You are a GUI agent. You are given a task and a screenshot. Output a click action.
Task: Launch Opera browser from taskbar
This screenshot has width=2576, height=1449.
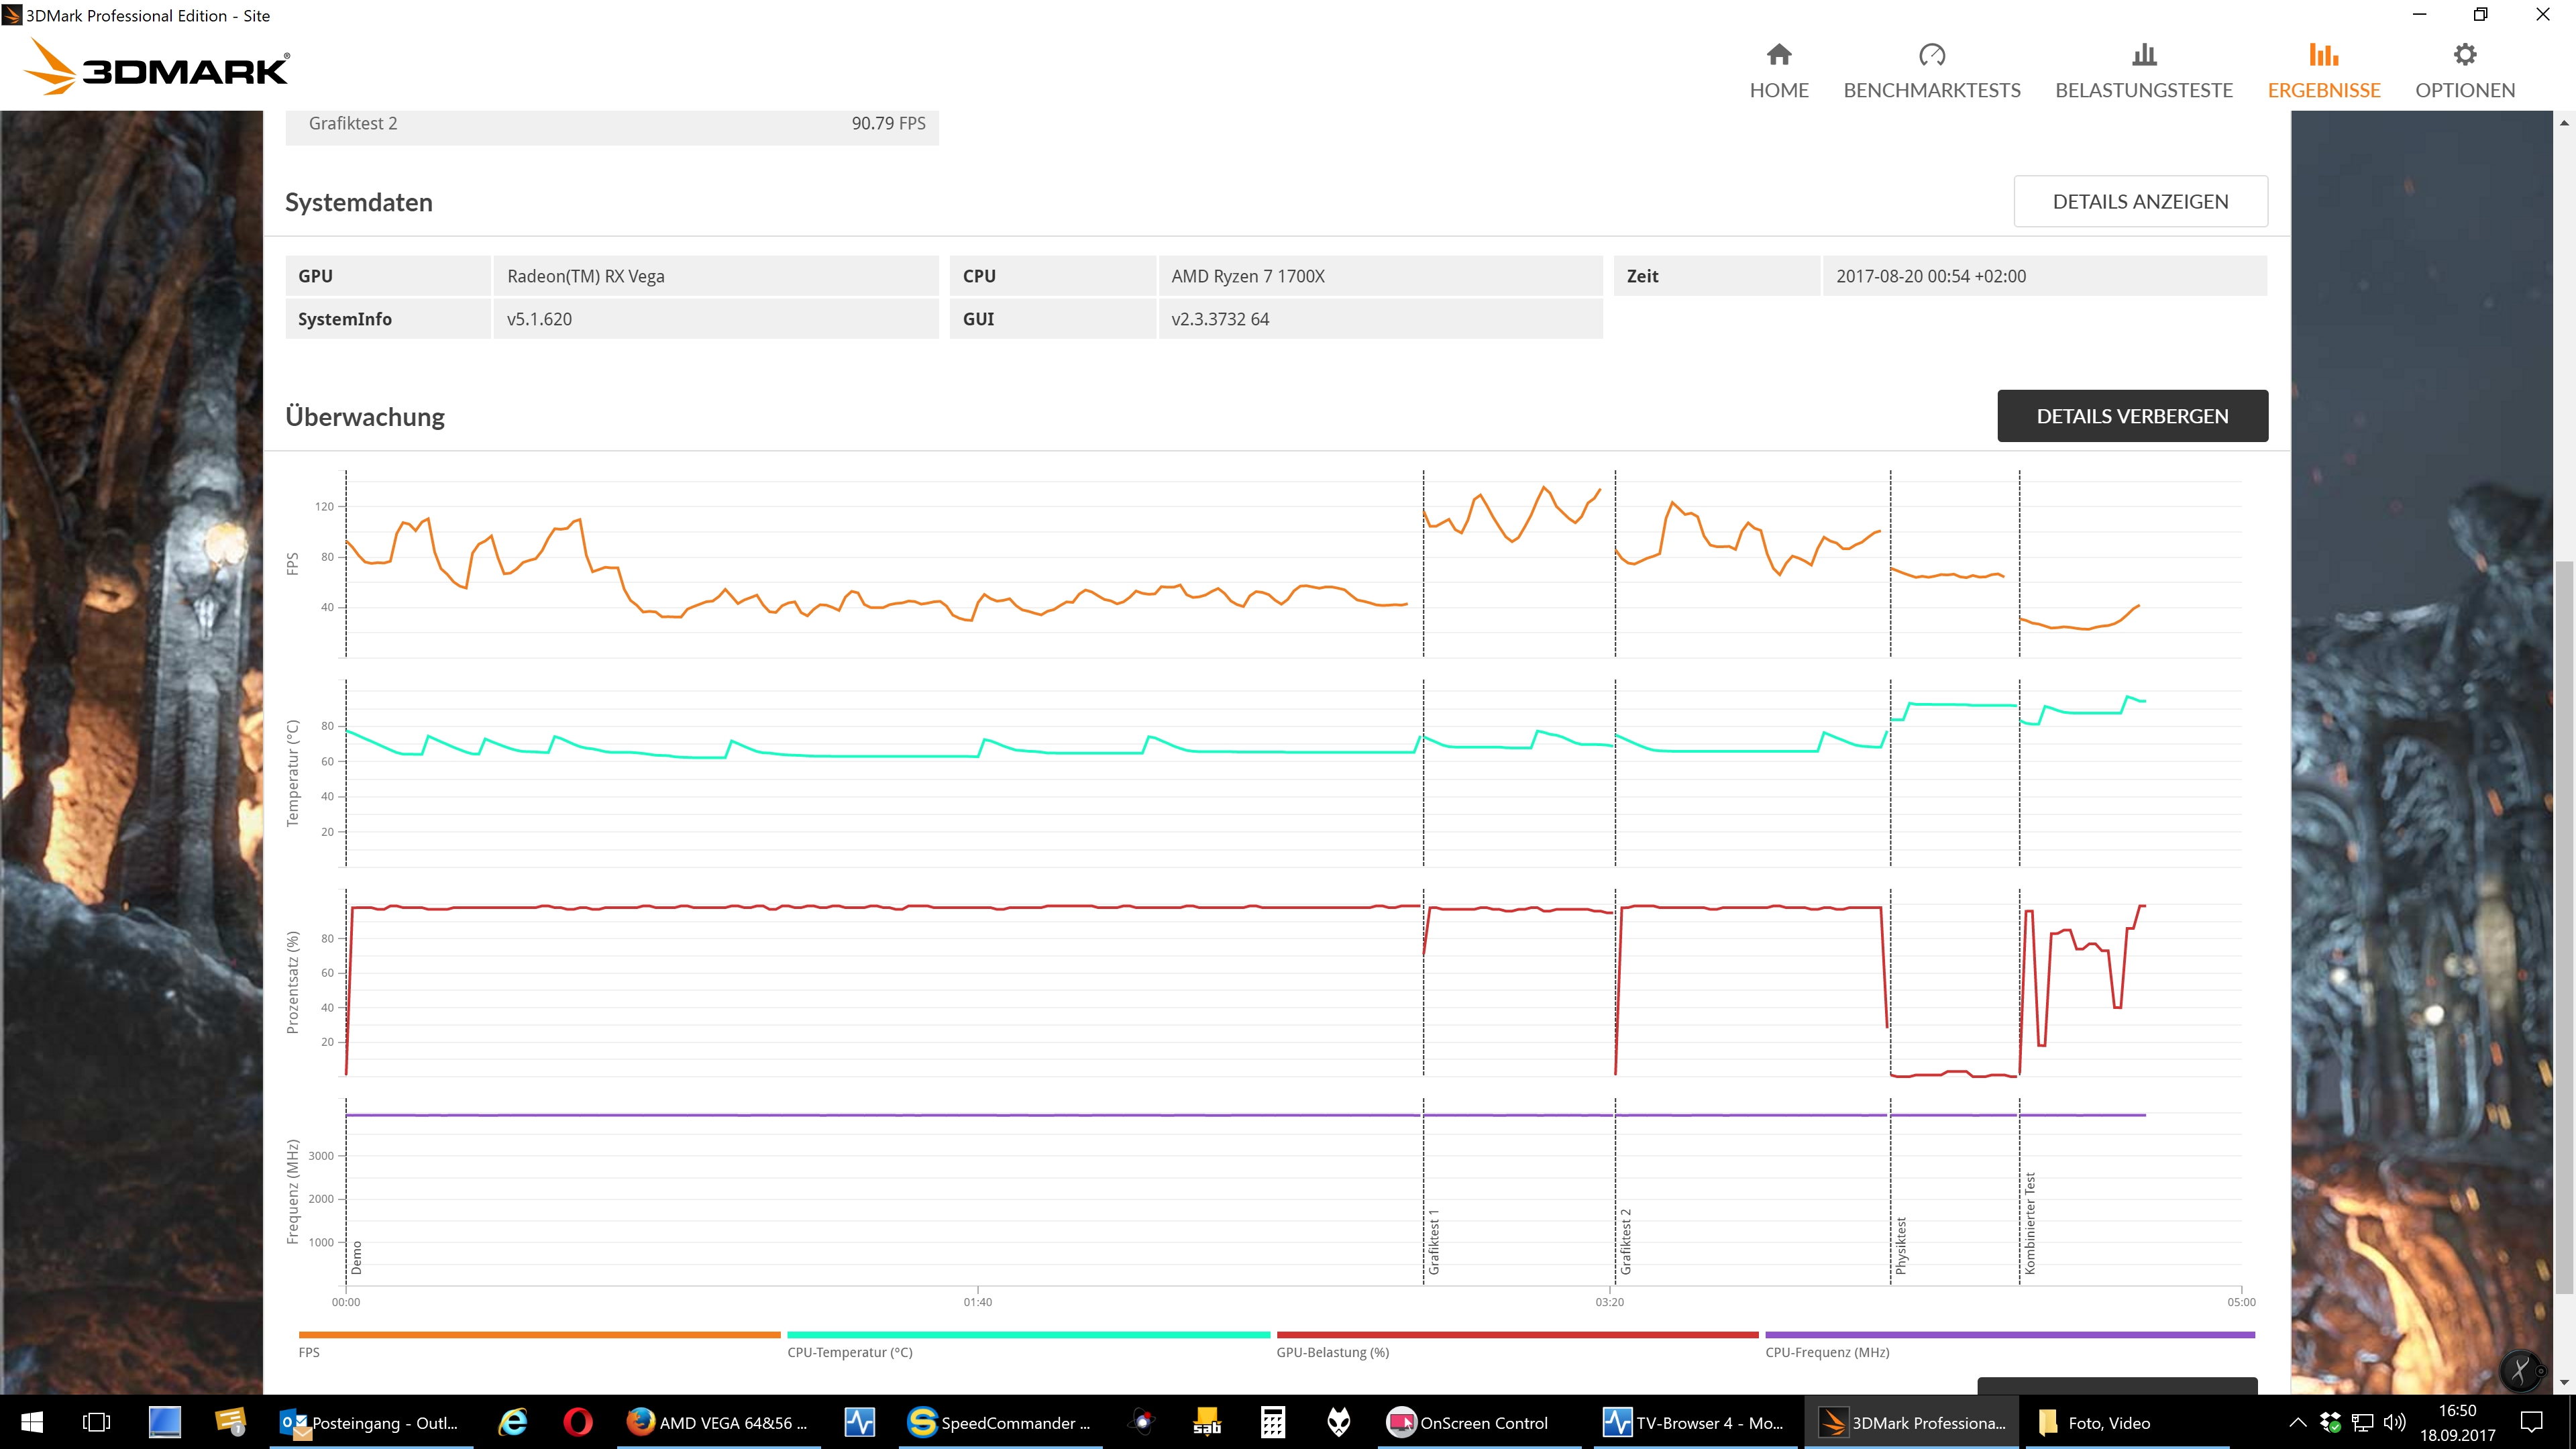pos(577,1422)
